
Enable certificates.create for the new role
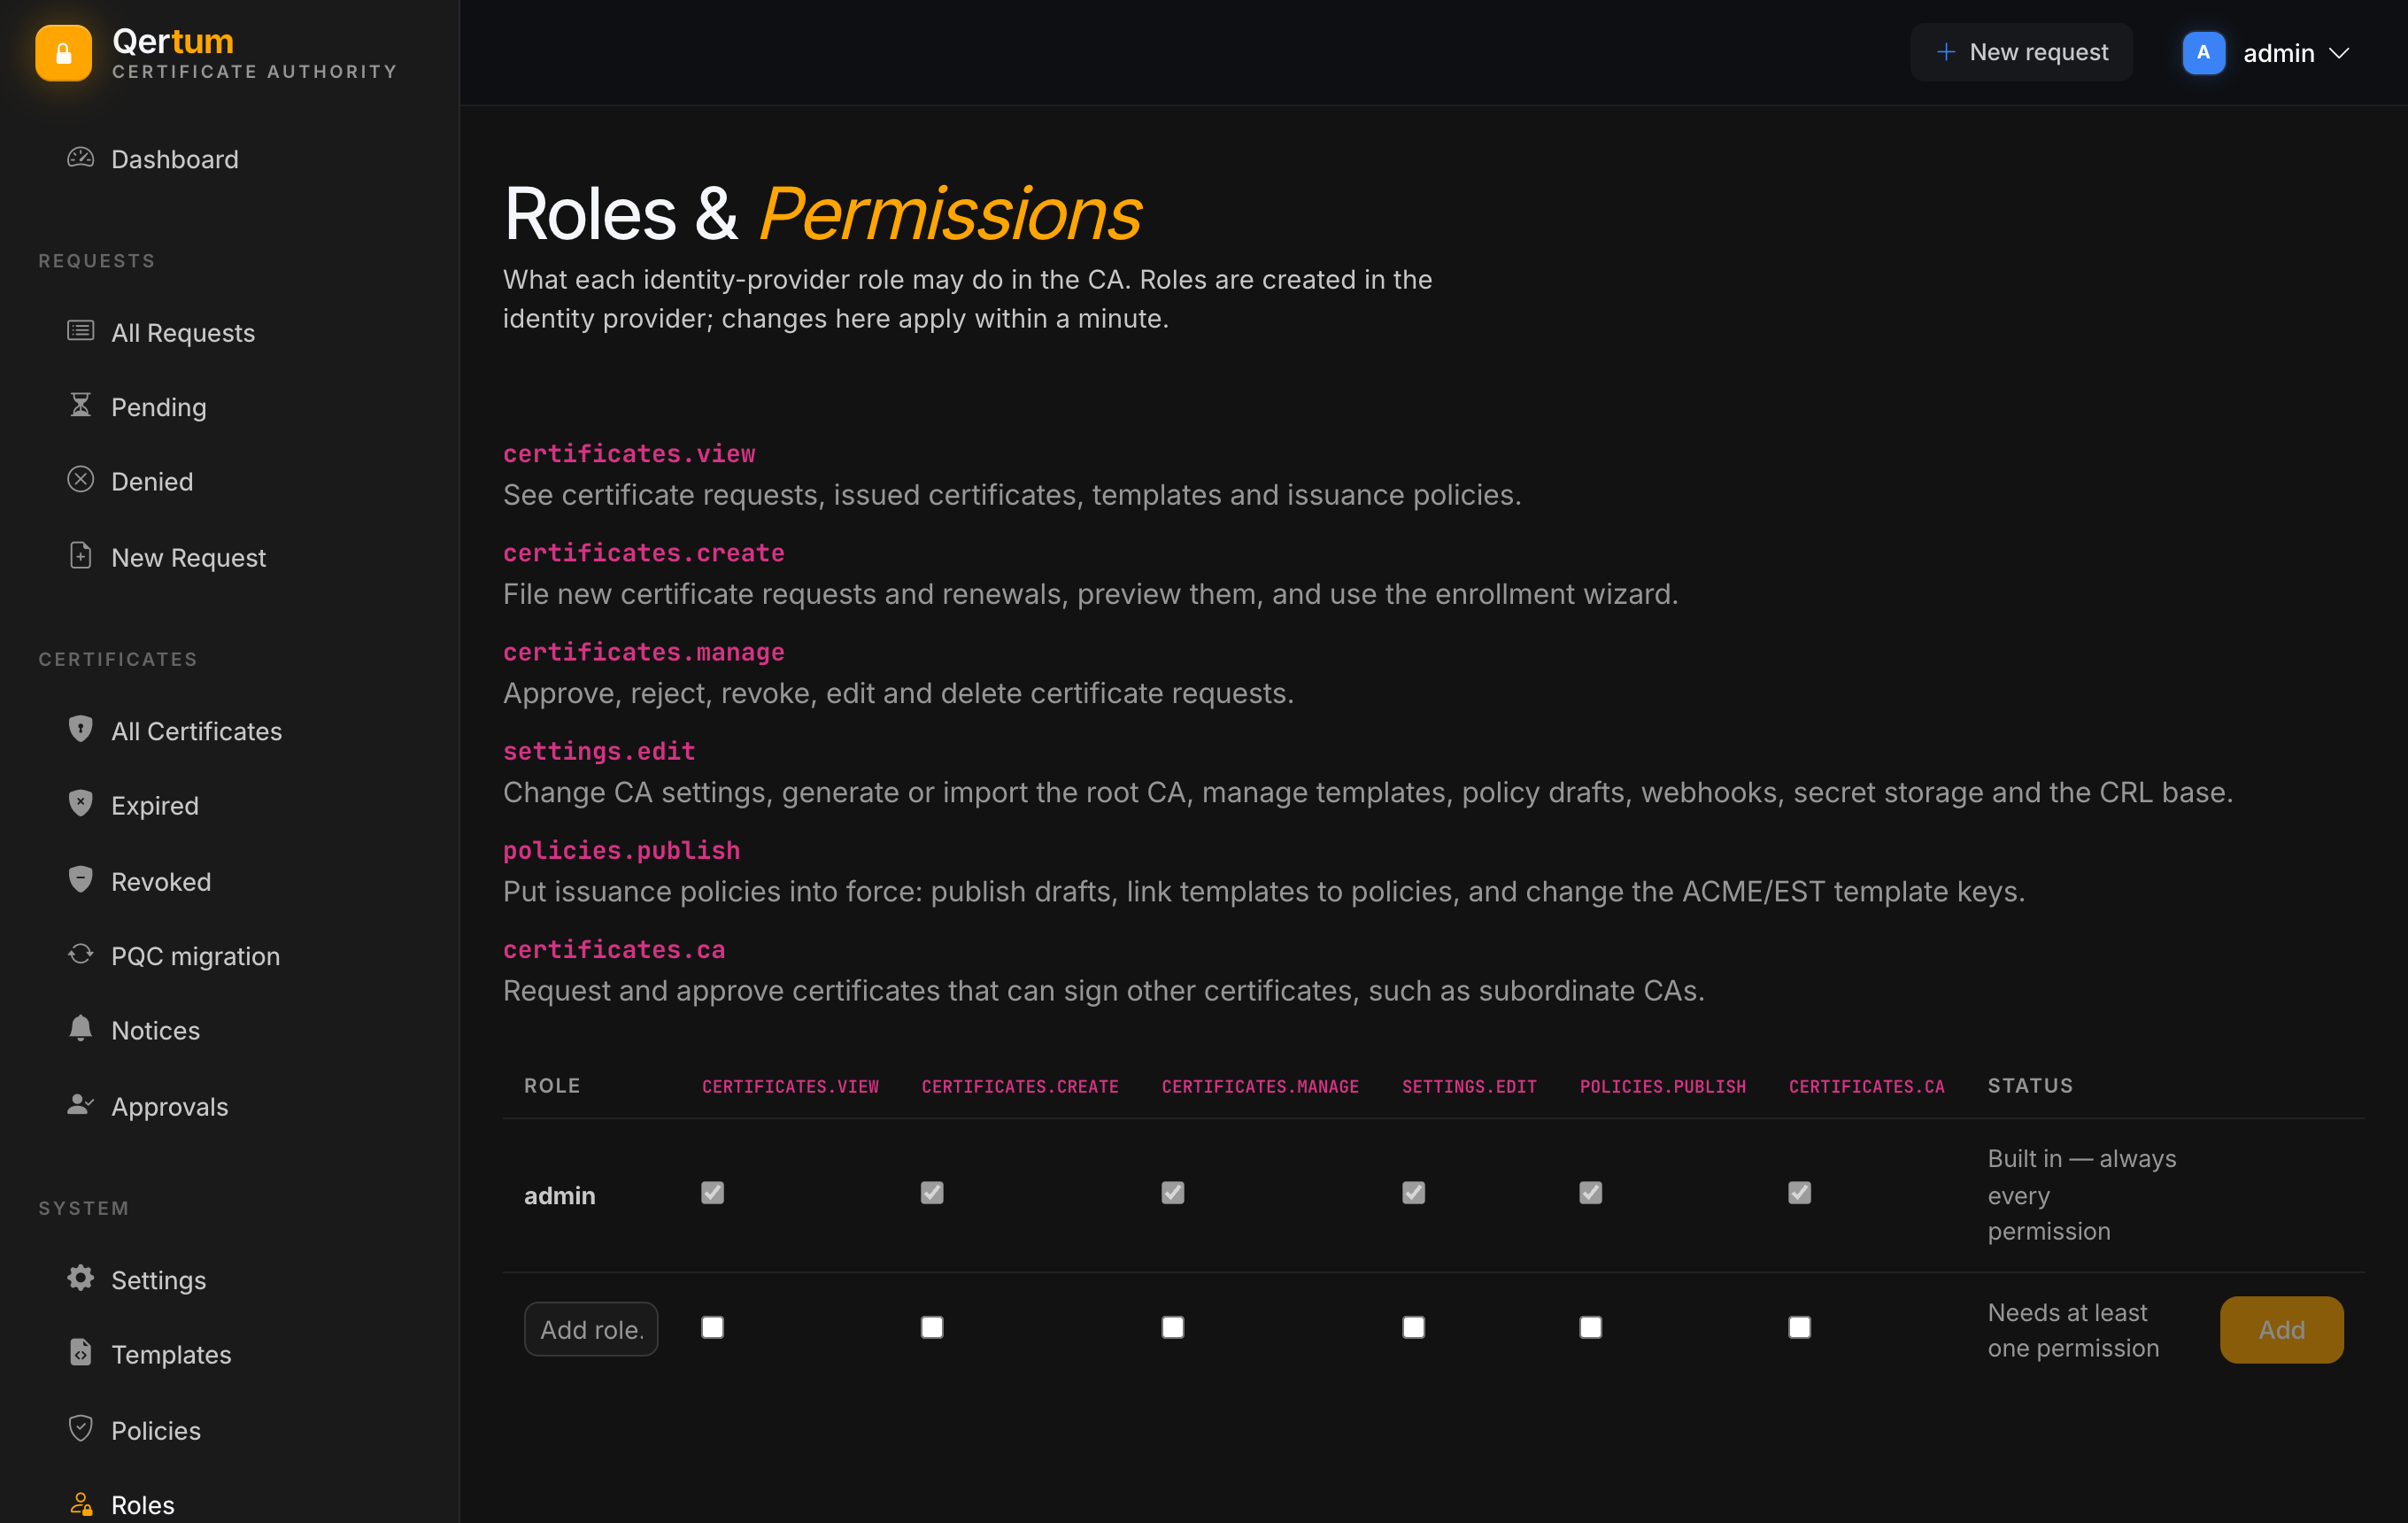(x=932, y=1327)
